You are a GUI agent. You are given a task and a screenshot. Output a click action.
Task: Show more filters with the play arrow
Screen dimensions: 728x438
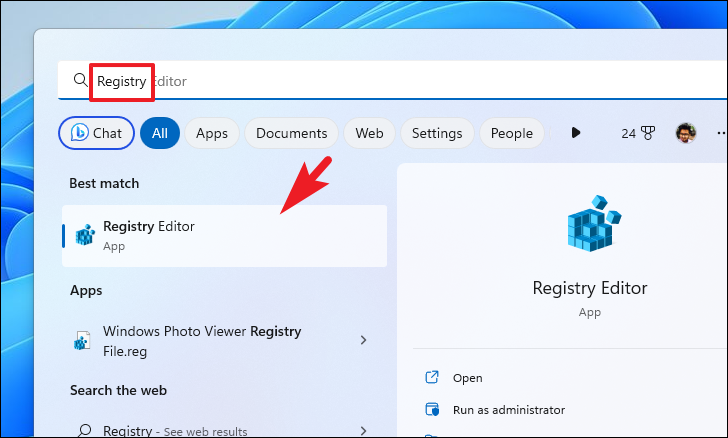point(576,133)
